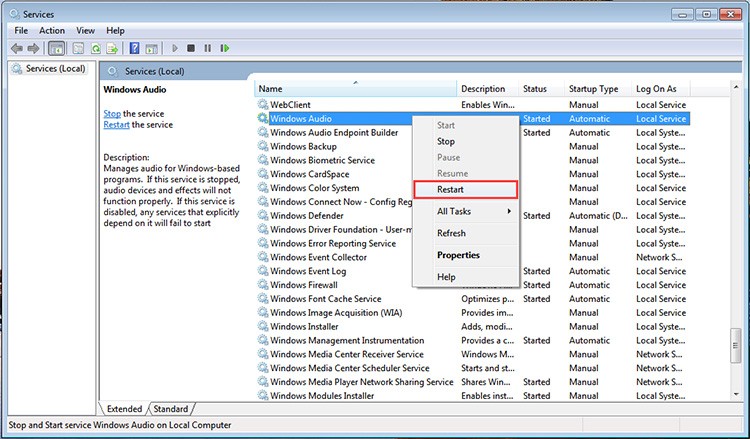Select Services (Local) tree node icon
750x439 pixels.
tap(17, 69)
